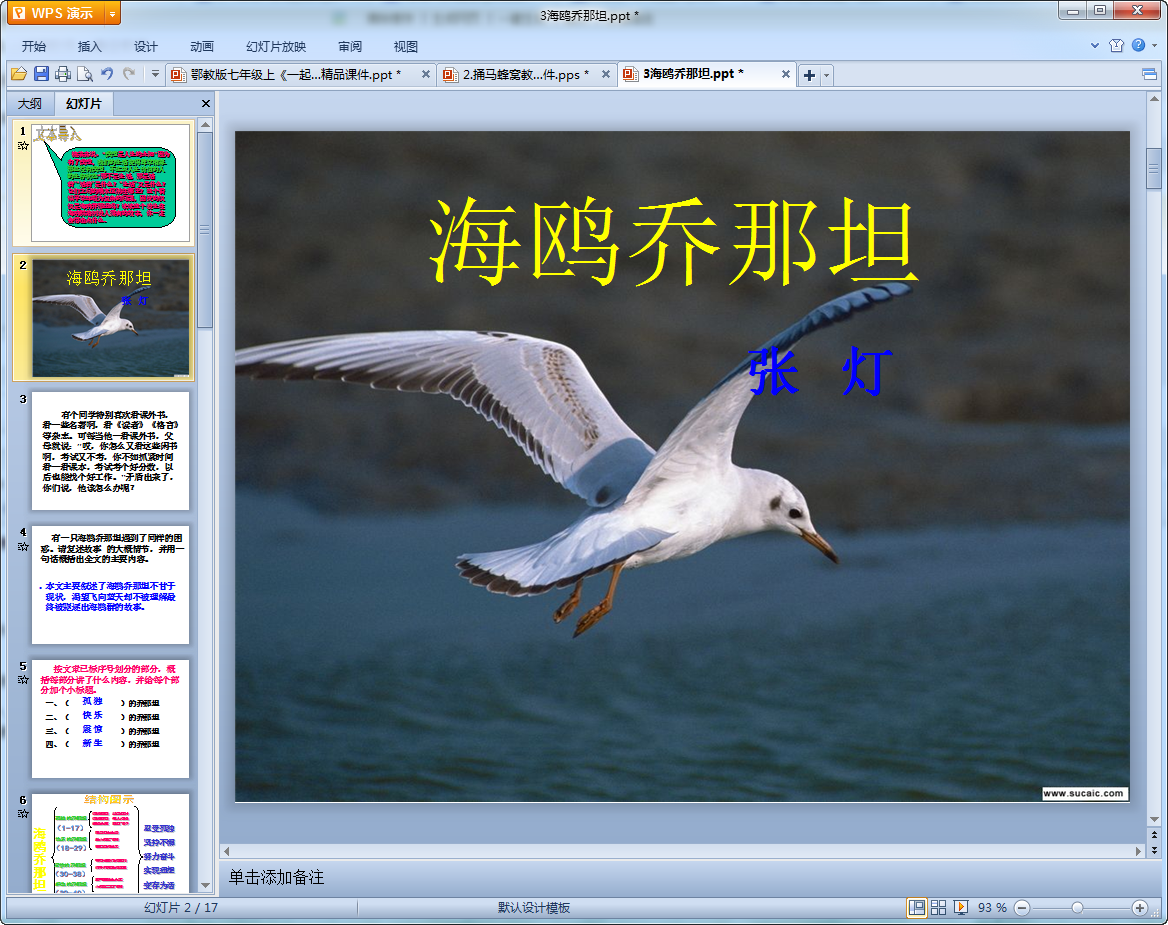Click the slide title text 海鸥乔那坦

click(x=673, y=242)
